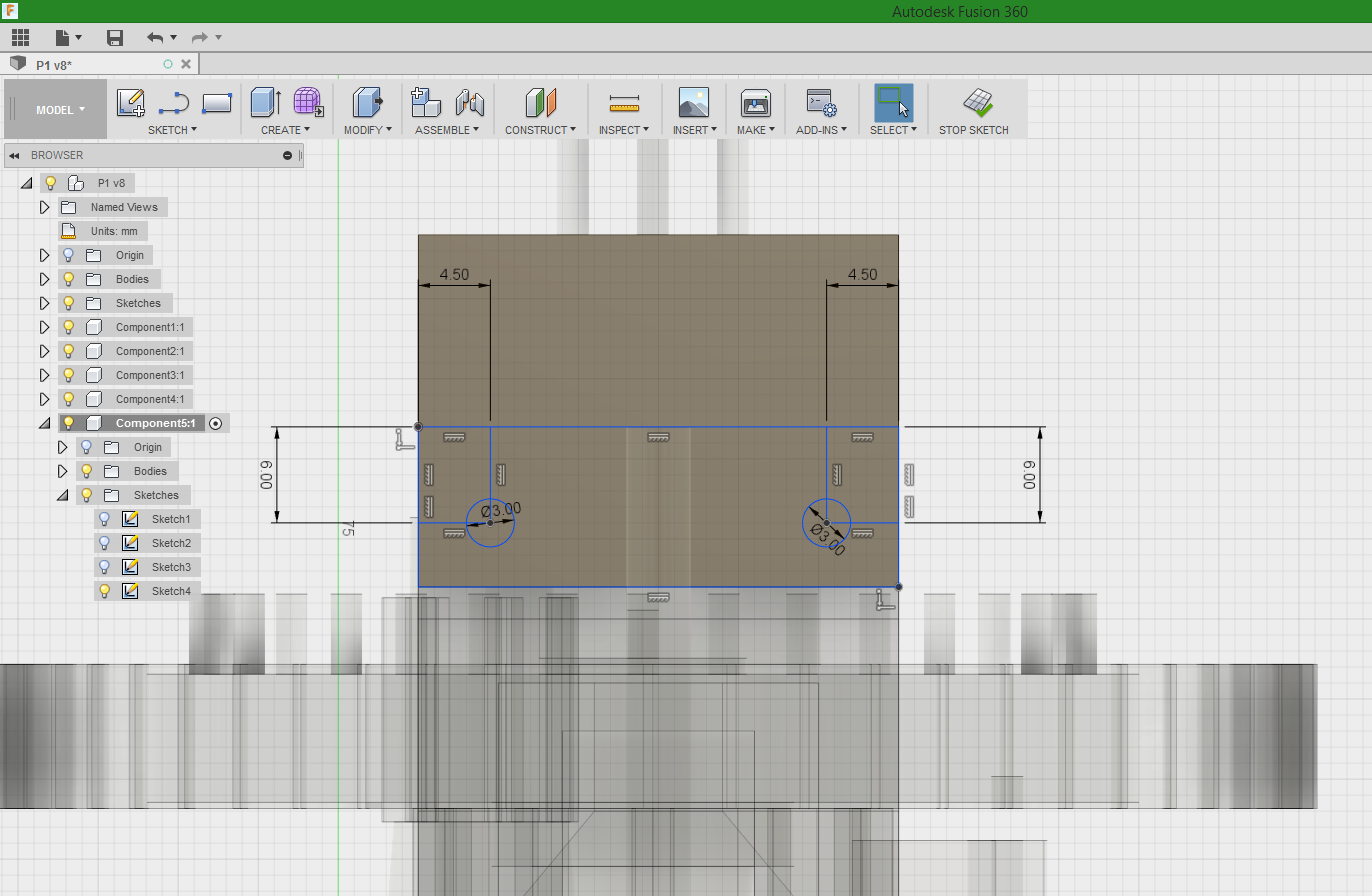Open the data panel grid icon
The height and width of the screenshot is (896, 1372).
pos(21,38)
